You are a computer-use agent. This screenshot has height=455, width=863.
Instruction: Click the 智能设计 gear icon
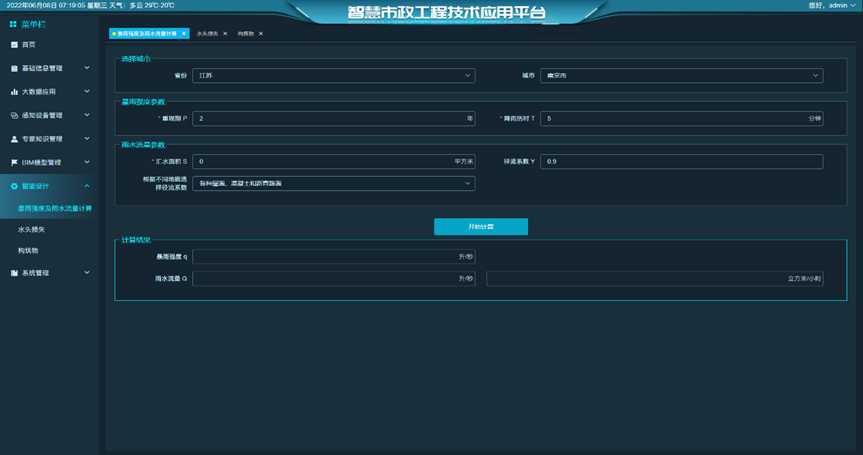(14, 186)
